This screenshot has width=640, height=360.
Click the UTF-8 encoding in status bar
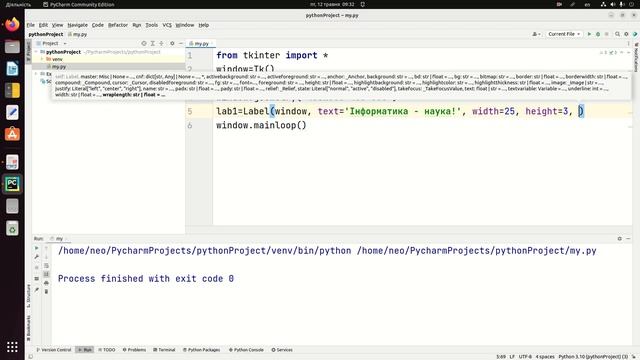coord(525,357)
